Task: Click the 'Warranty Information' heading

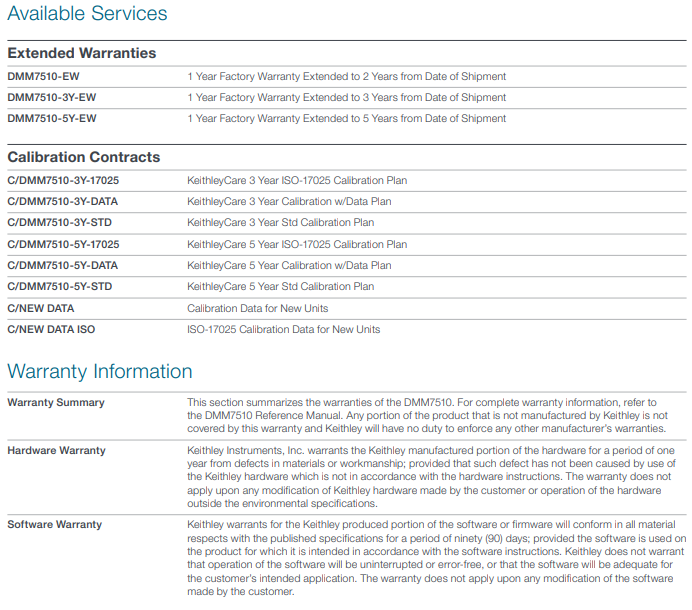Action: pos(100,372)
